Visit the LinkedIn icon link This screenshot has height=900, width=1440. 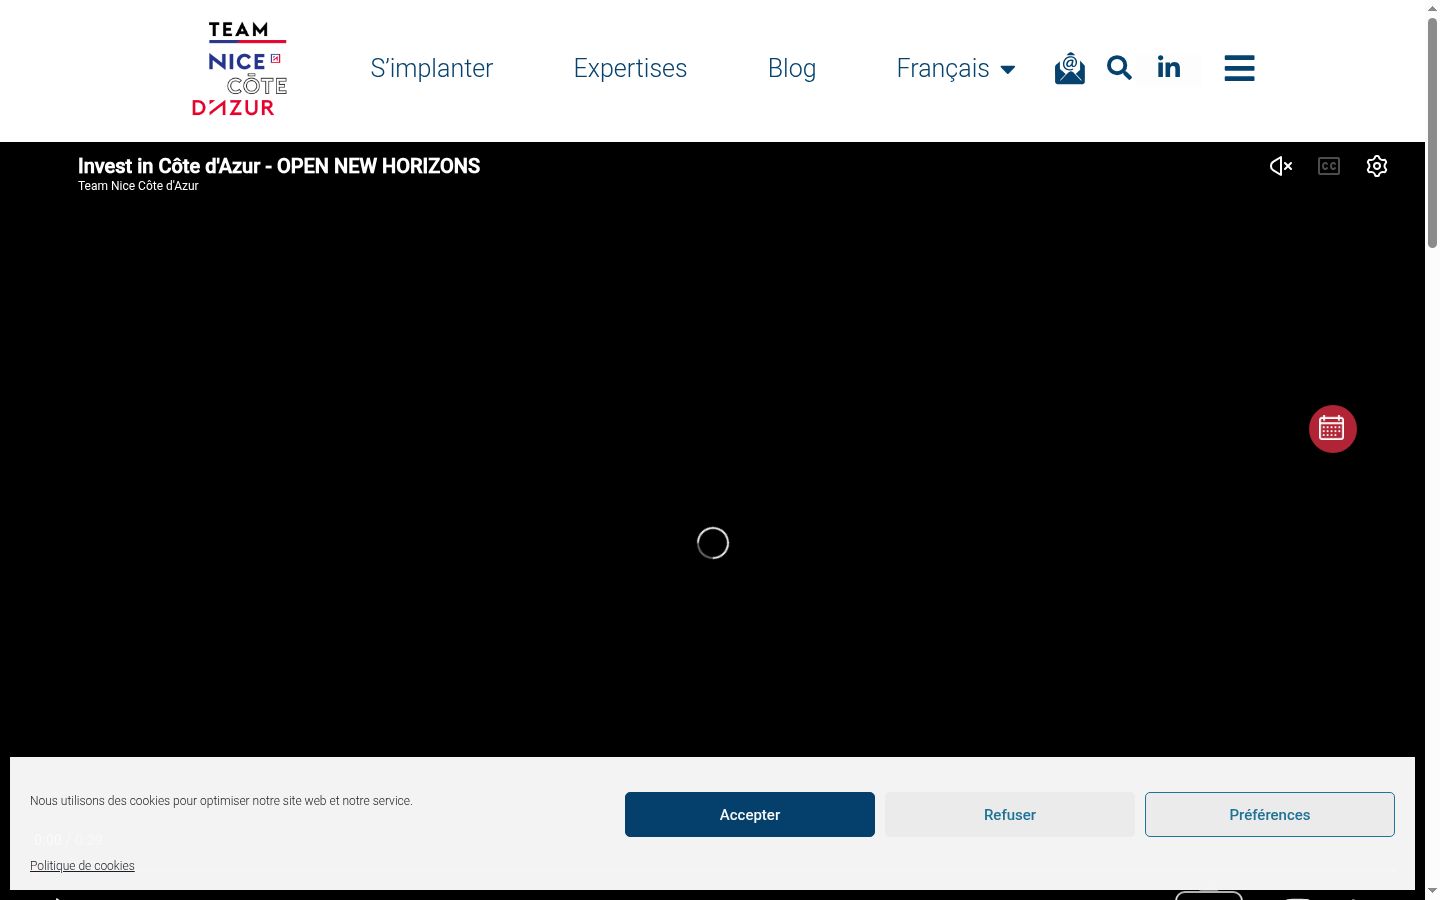pyautogui.click(x=1168, y=68)
